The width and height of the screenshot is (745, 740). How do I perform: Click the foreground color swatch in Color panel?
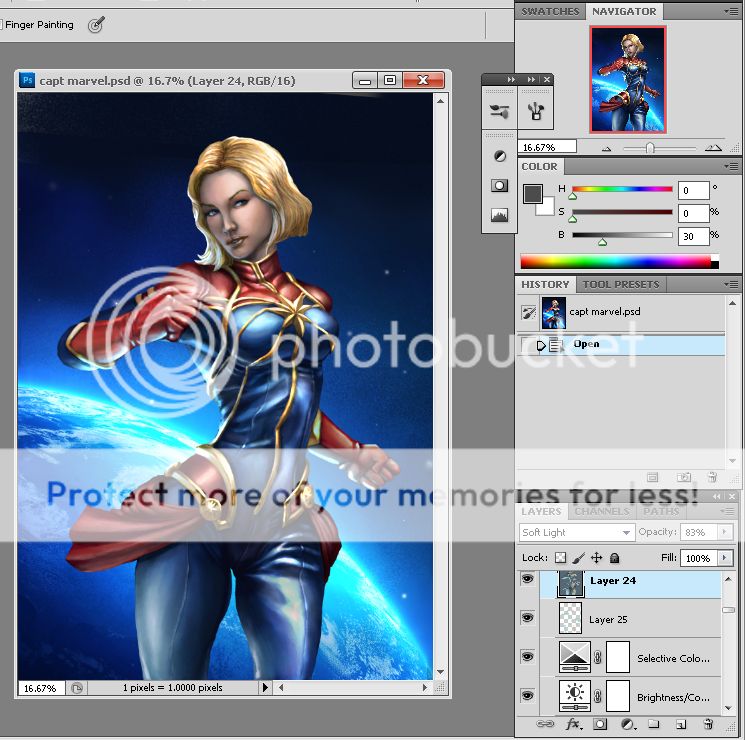(533, 193)
